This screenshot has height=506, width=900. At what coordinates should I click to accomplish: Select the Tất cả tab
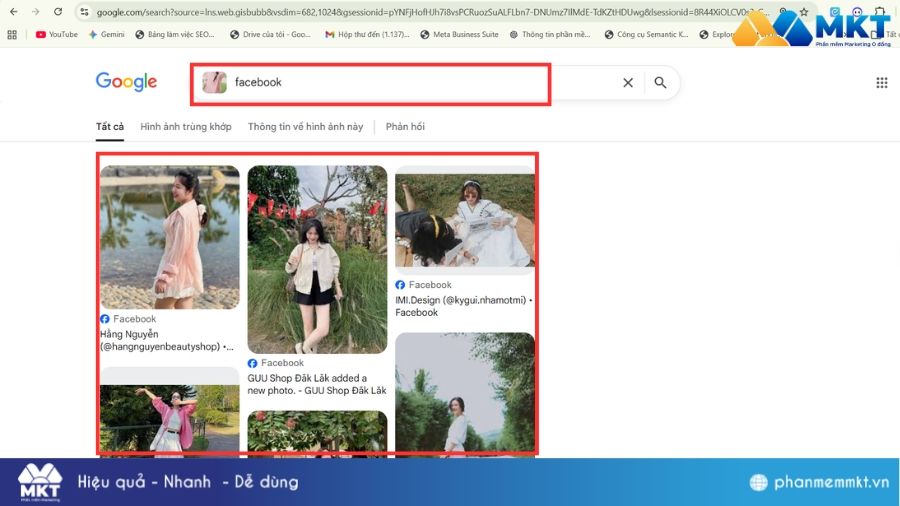(x=110, y=127)
